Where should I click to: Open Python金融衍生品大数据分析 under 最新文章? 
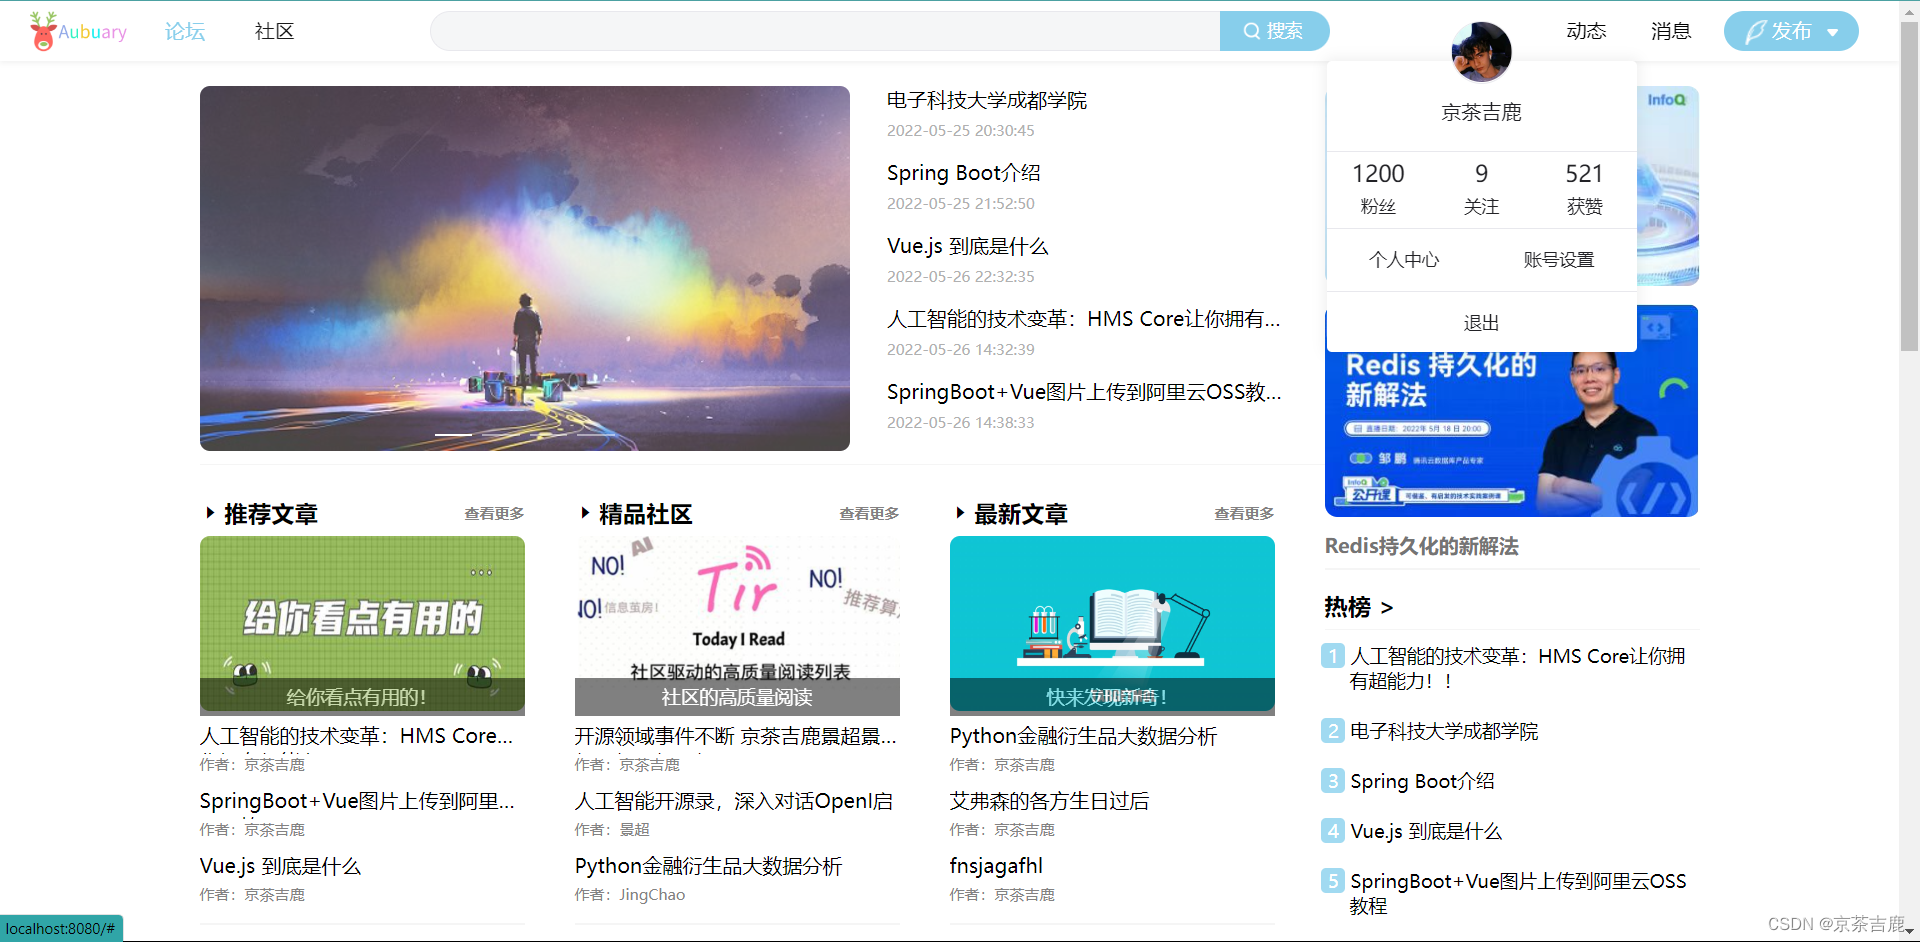pyautogui.click(x=1083, y=736)
